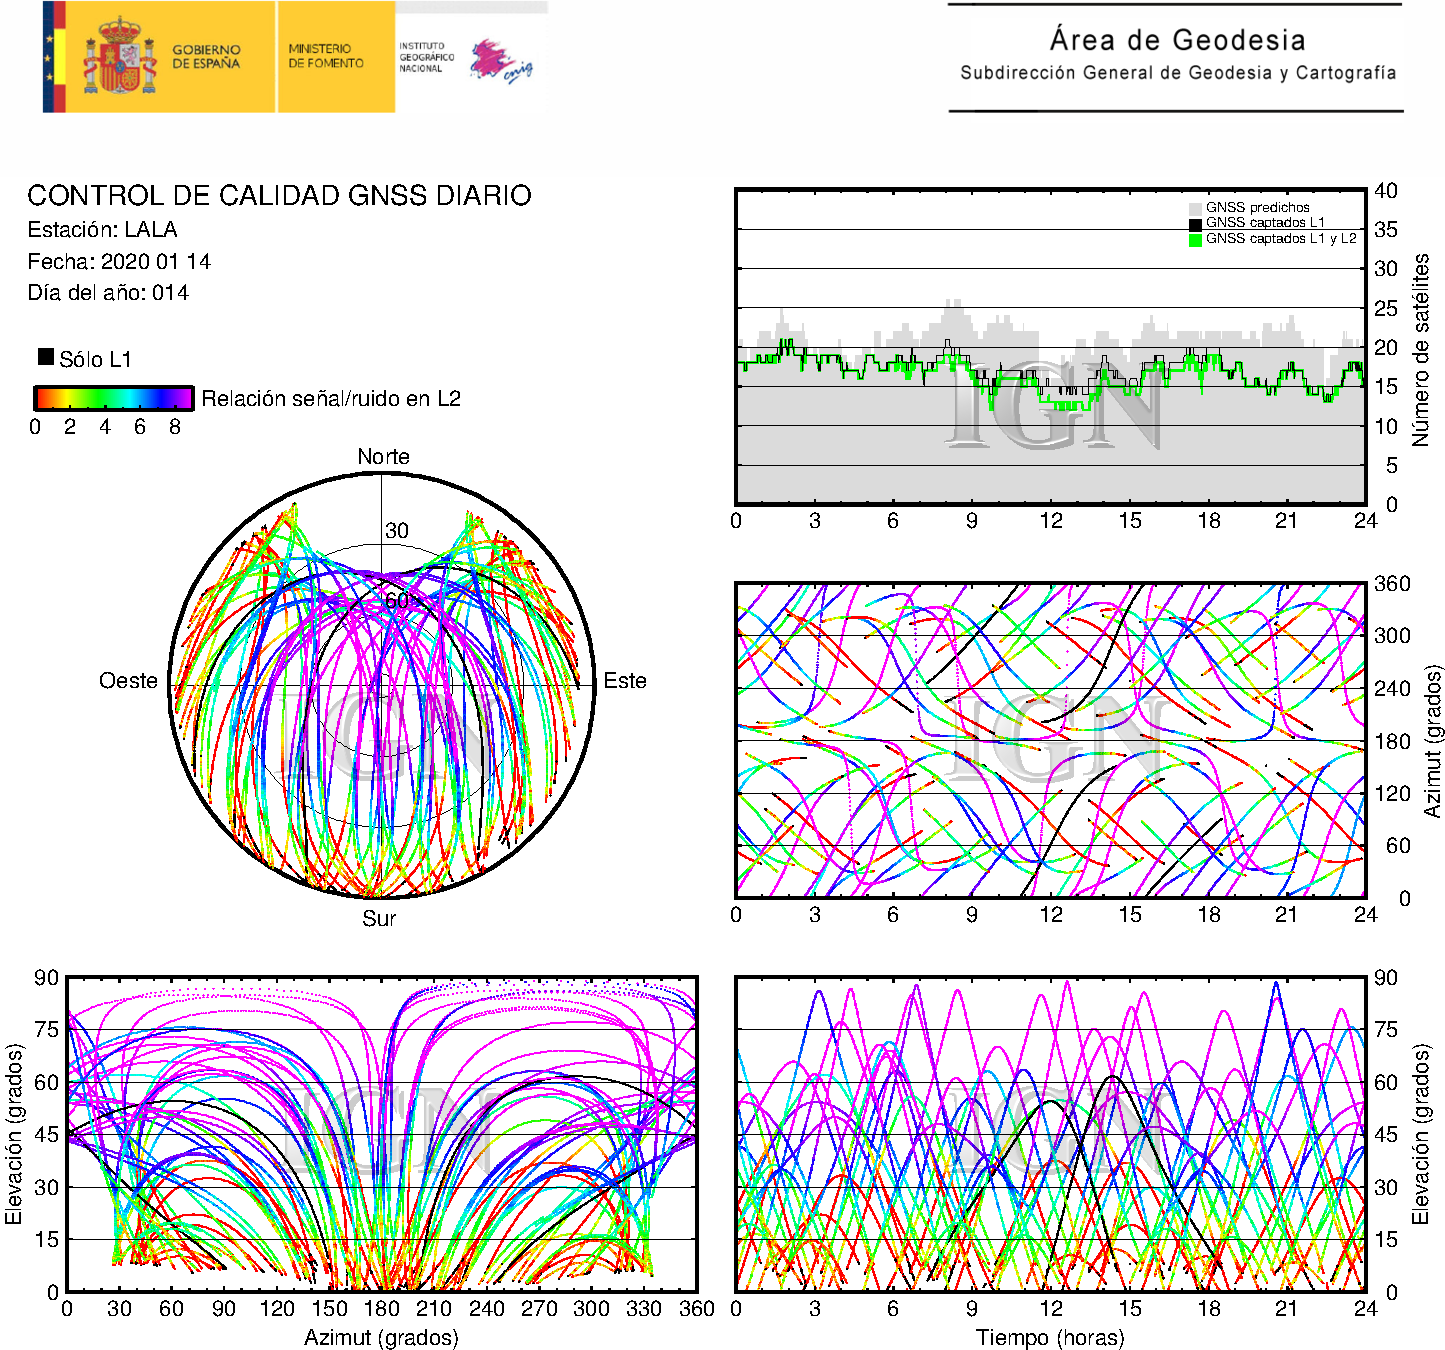The image size is (1445, 1350).
Task: Click the Norte label above the sky plot
Action: tap(383, 457)
